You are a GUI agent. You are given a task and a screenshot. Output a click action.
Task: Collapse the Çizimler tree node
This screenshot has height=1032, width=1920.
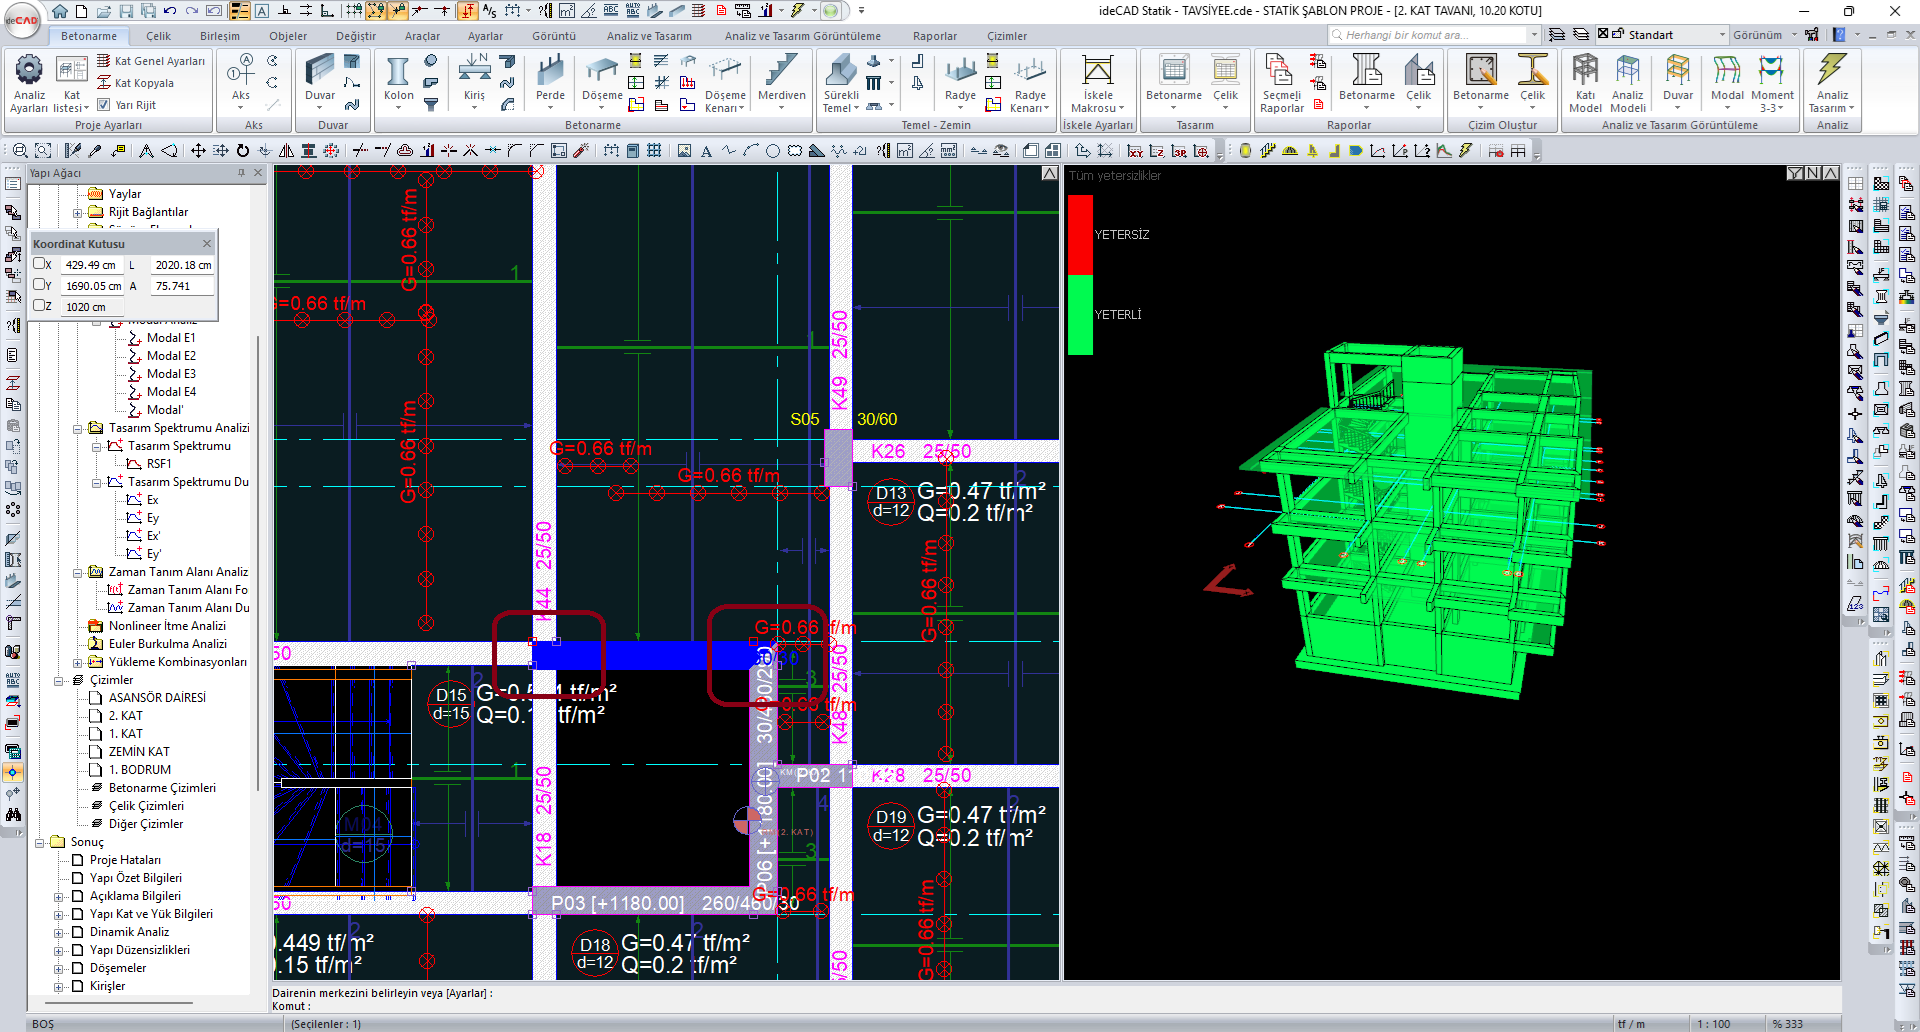[59, 680]
